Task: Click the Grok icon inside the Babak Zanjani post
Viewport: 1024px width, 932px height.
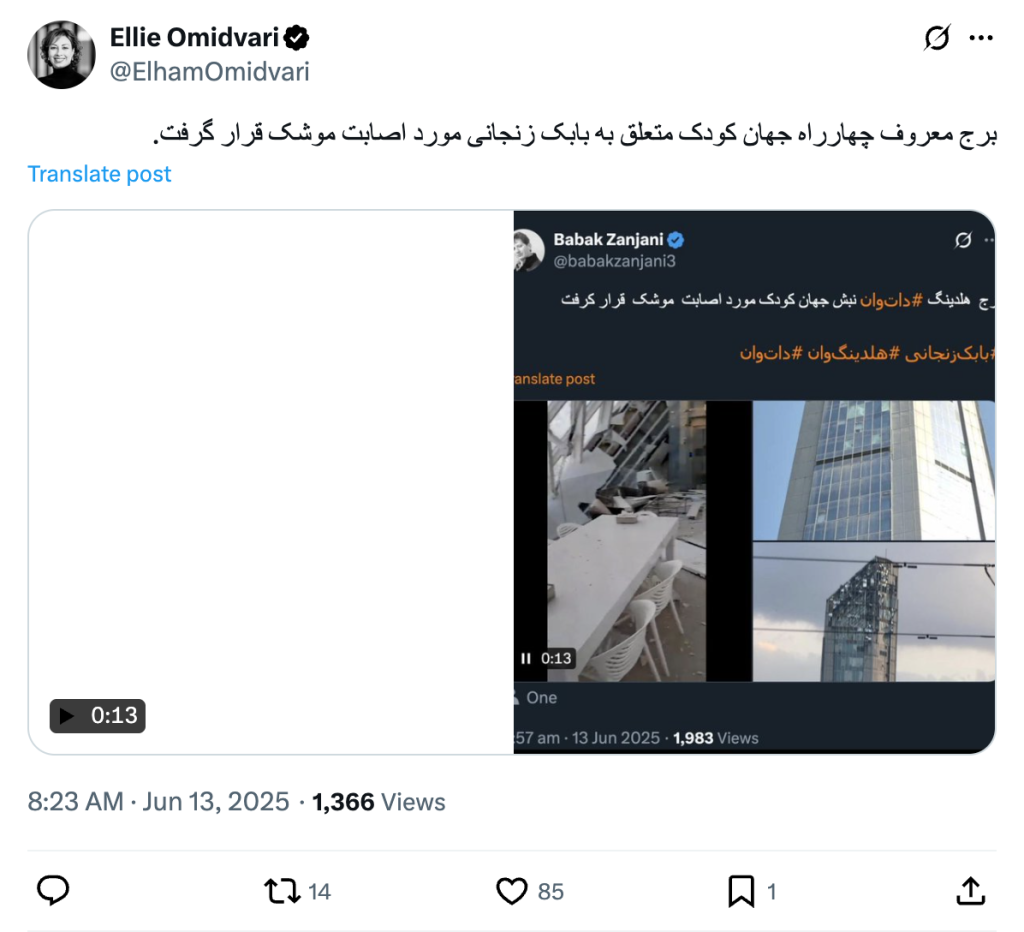Action: [963, 240]
